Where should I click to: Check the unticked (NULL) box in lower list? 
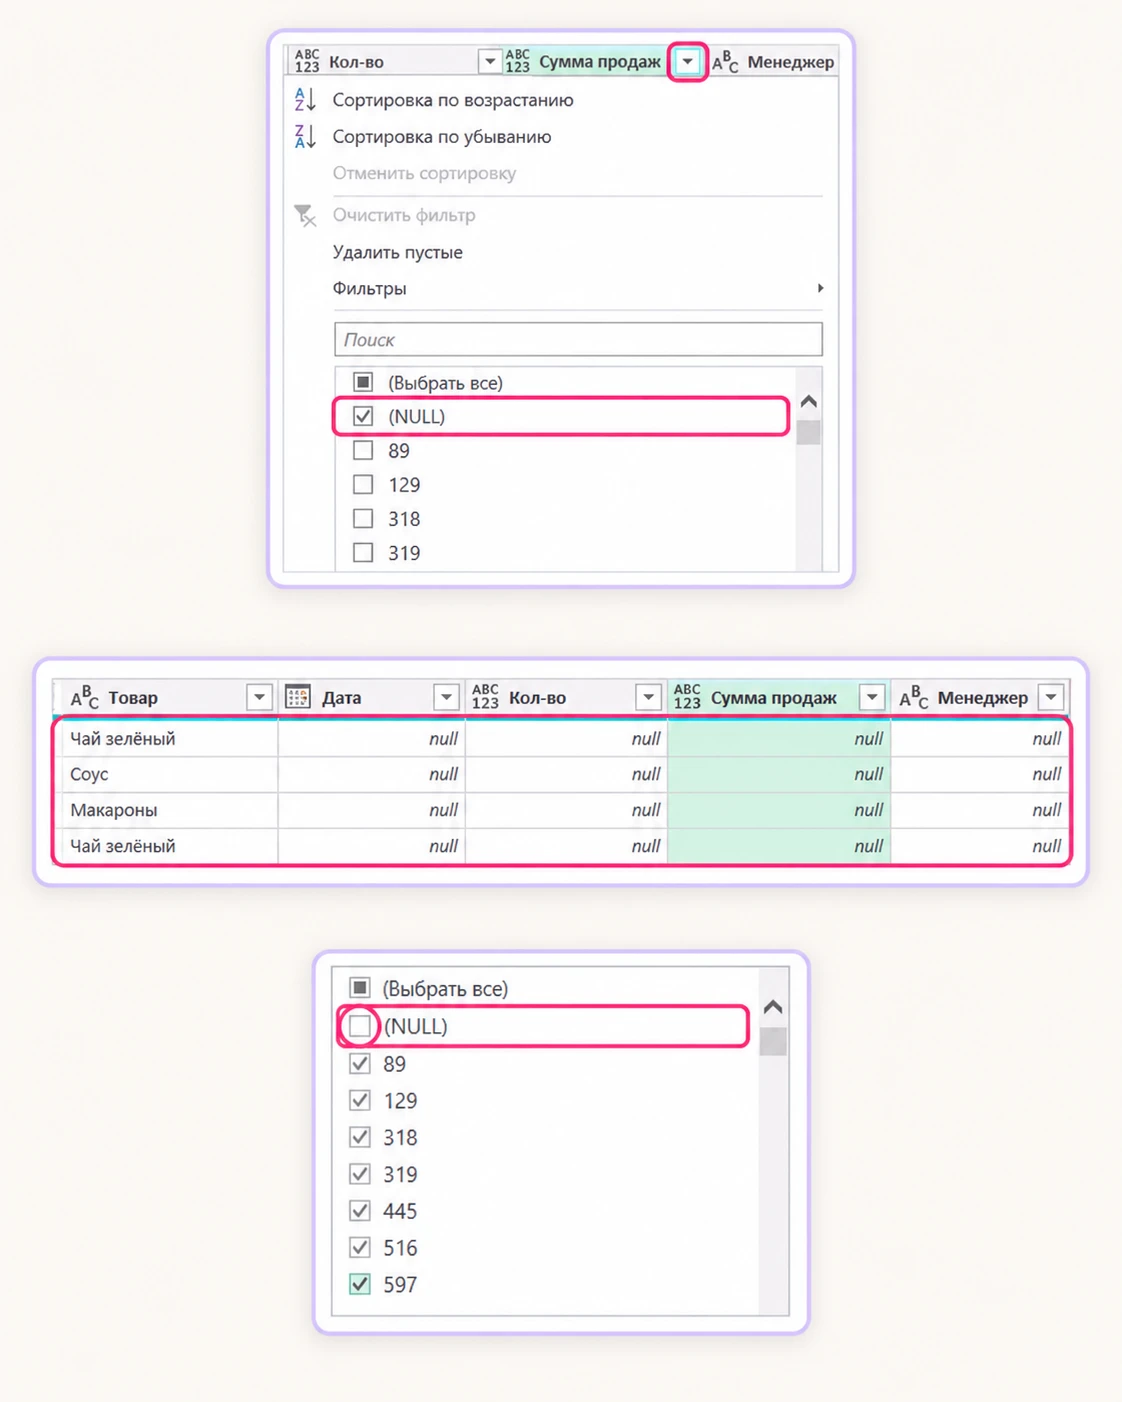coord(360,1026)
